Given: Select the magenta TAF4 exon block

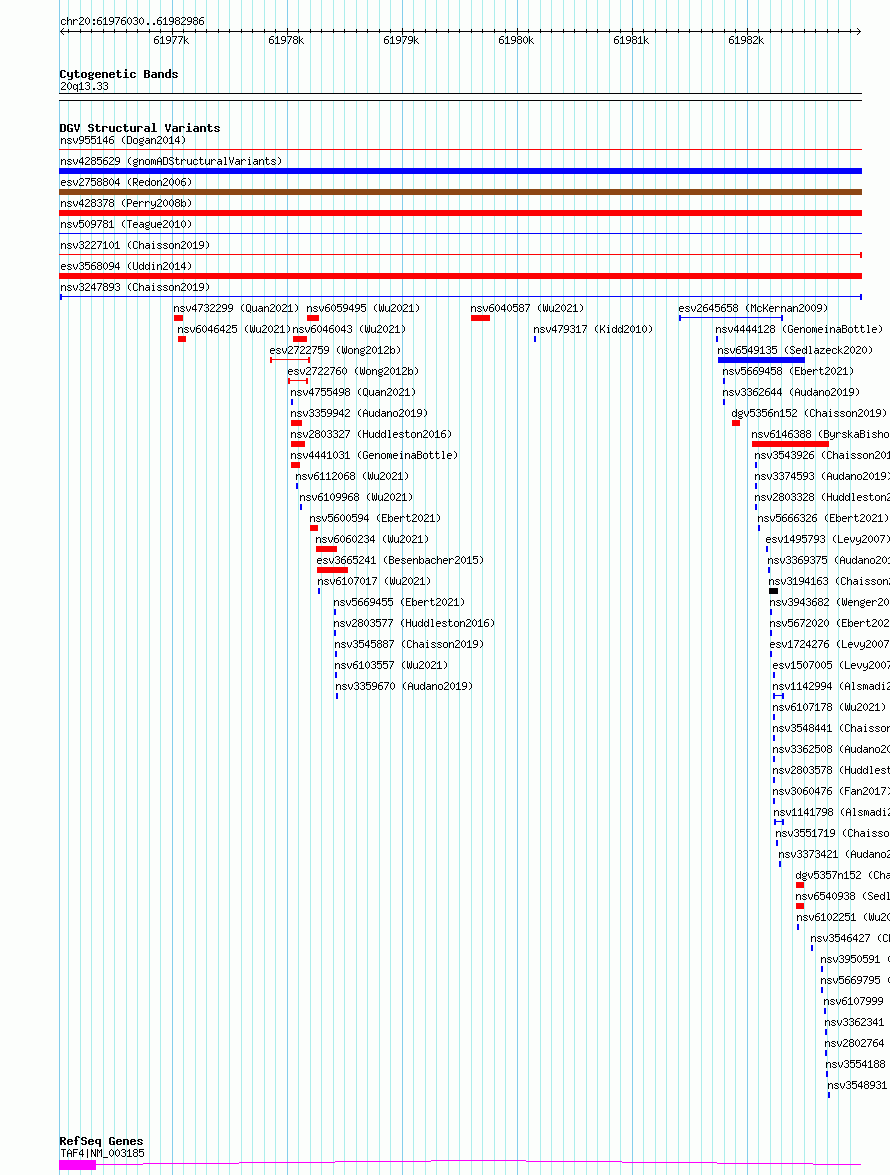Looking at the screenshot, I should [78, 1165].
